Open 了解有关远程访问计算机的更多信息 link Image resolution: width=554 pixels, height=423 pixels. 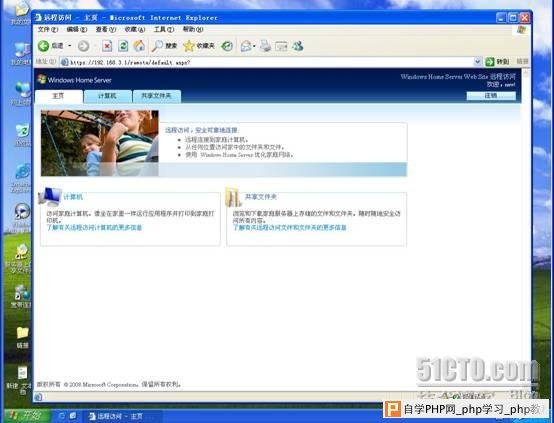coord(94,228)
